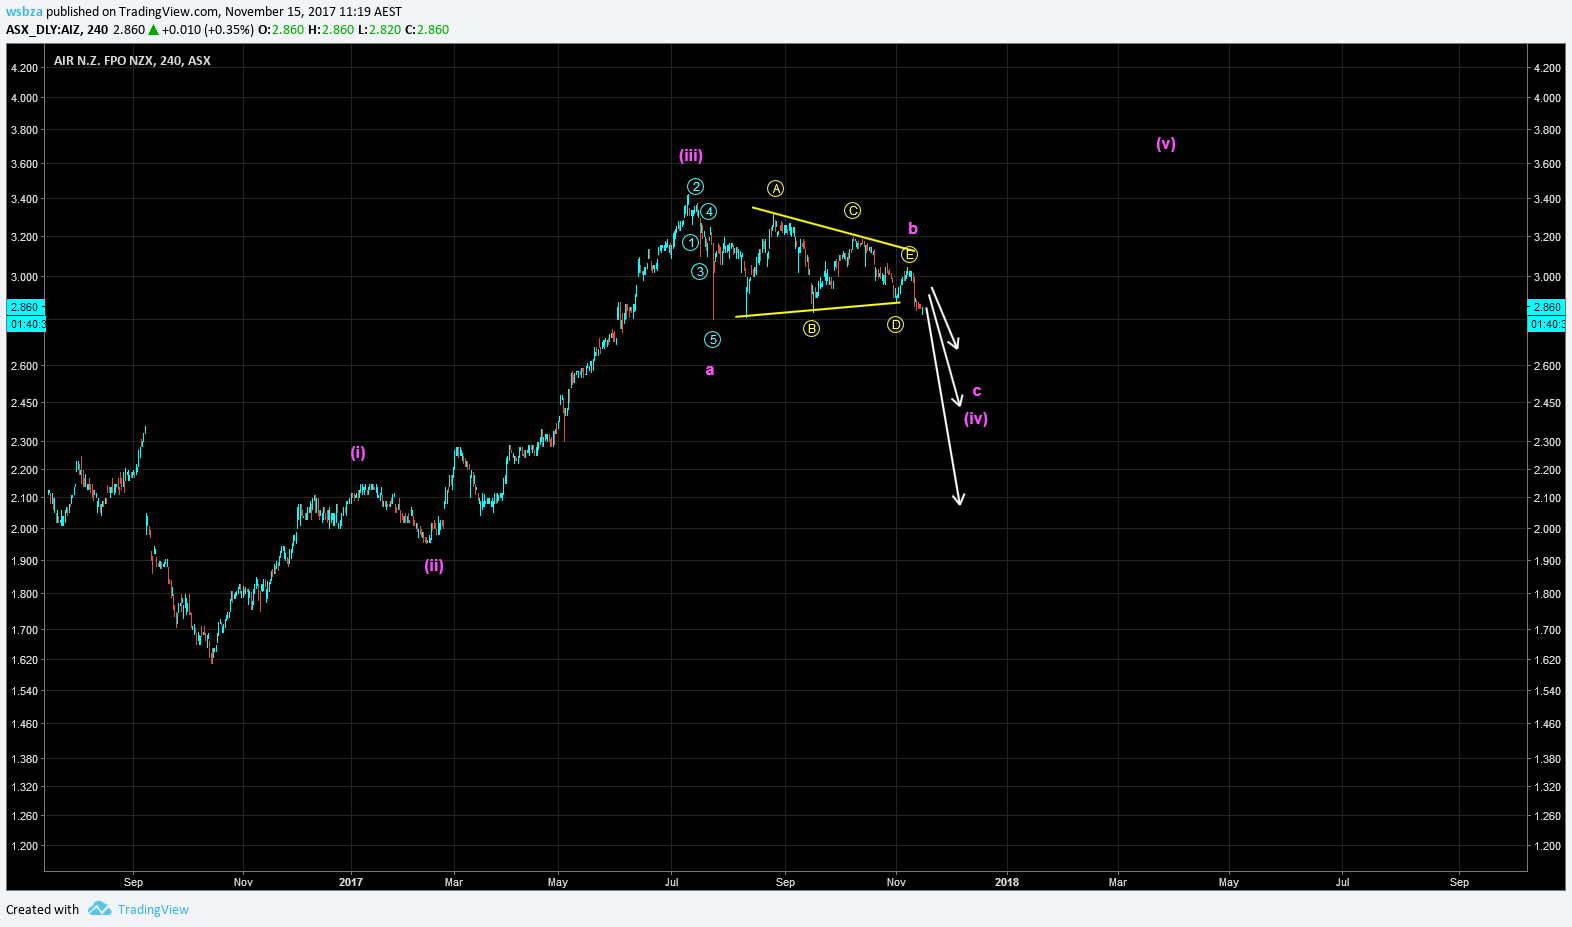Click the cyan circled 3 marker
This screenshot has width=1572, height=927.
700,272
